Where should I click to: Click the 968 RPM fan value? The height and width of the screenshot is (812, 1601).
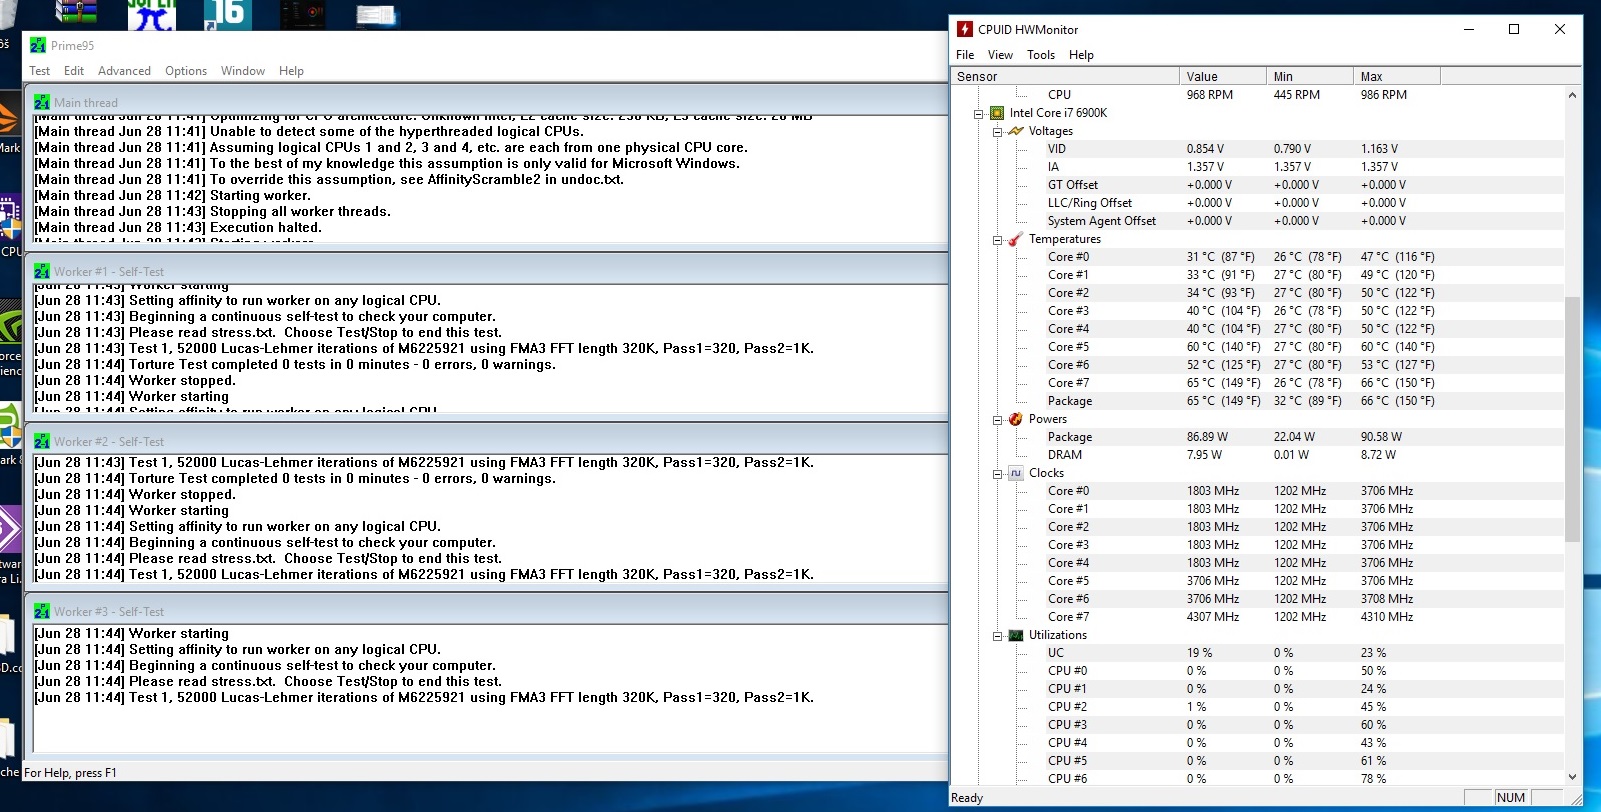coord(1209,95)
